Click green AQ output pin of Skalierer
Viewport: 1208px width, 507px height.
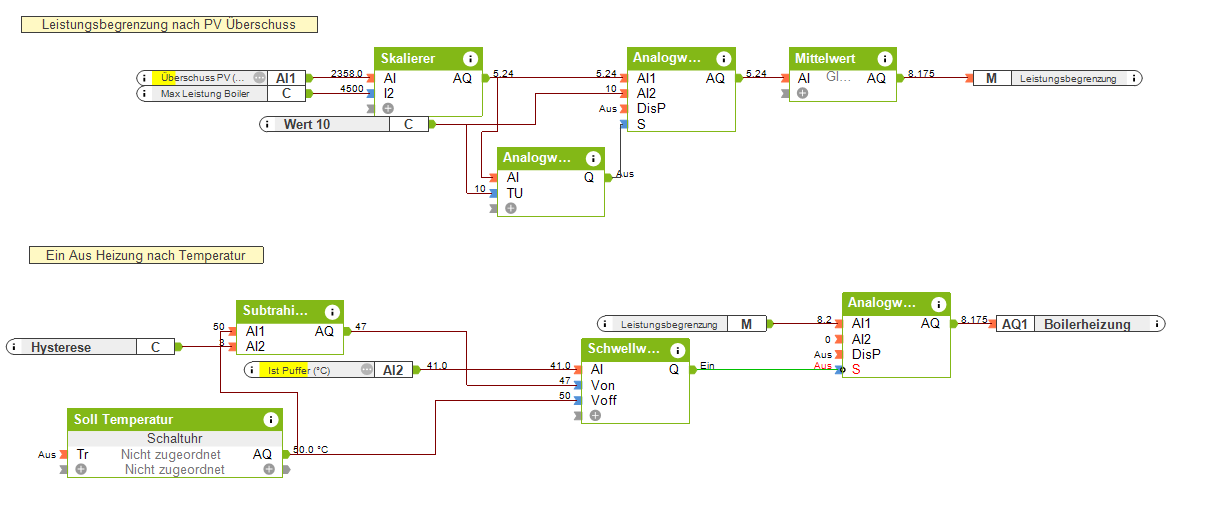pyautogui.click(x=486, y=78)
